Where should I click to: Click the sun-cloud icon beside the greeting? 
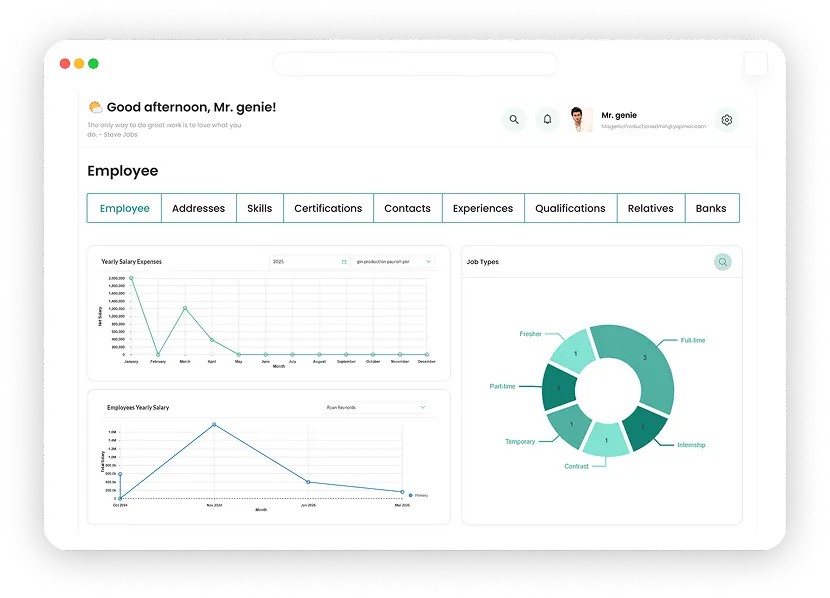click(x=95, y=107)
